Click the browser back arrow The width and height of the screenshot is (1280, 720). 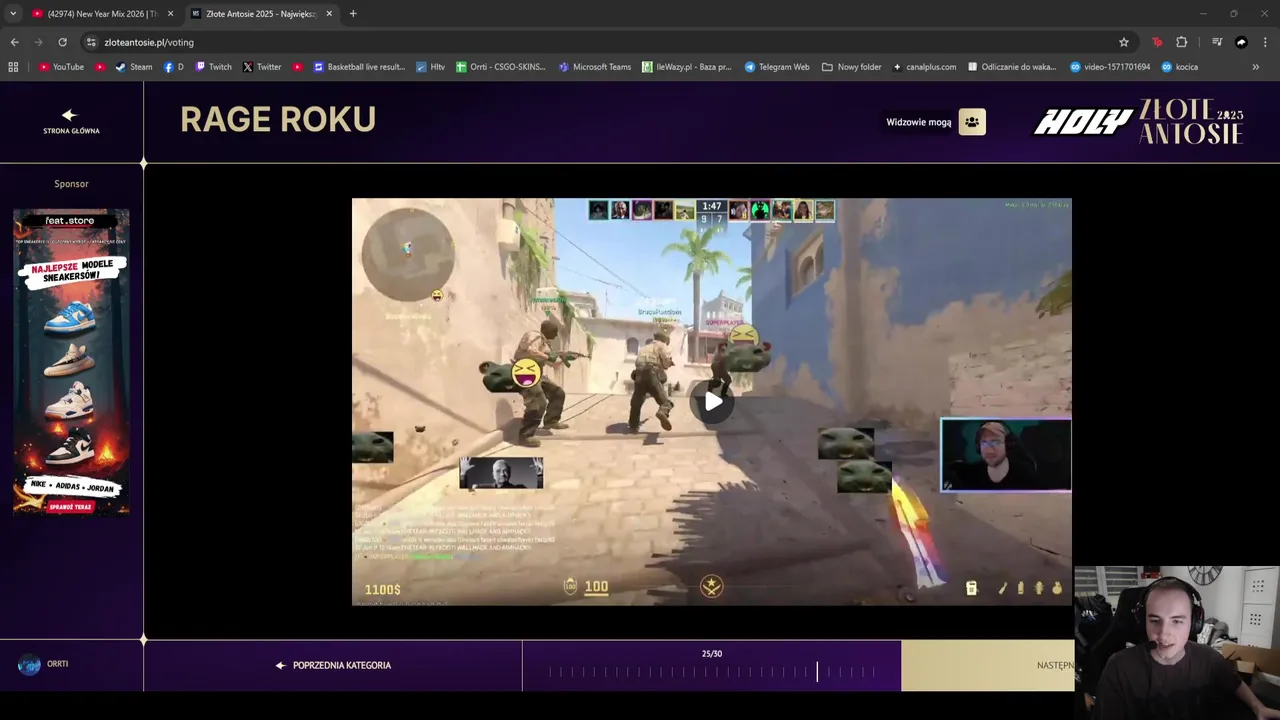14,42
